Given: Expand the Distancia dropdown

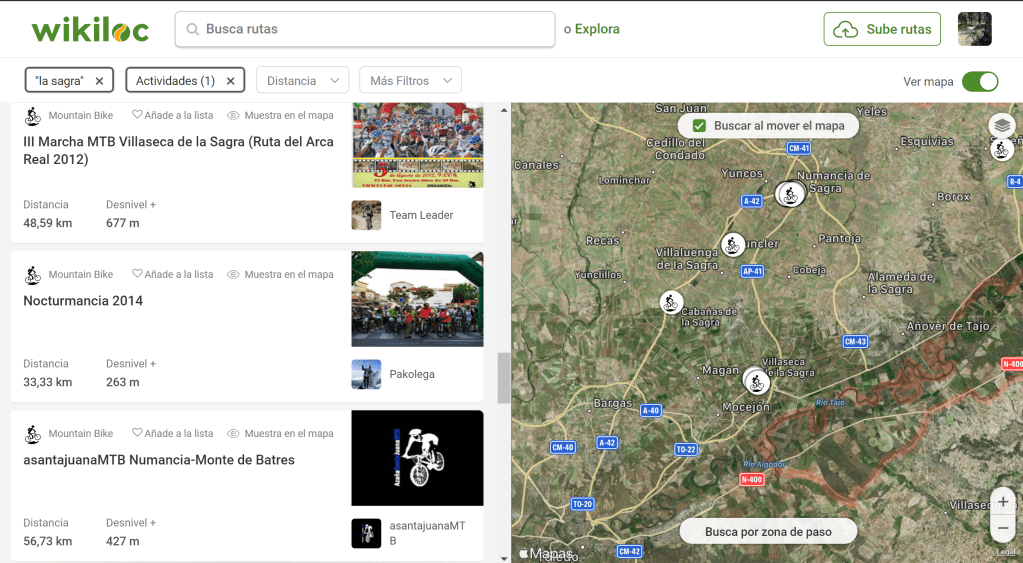Looking at the screenshot, I should (x=302, y=81).
